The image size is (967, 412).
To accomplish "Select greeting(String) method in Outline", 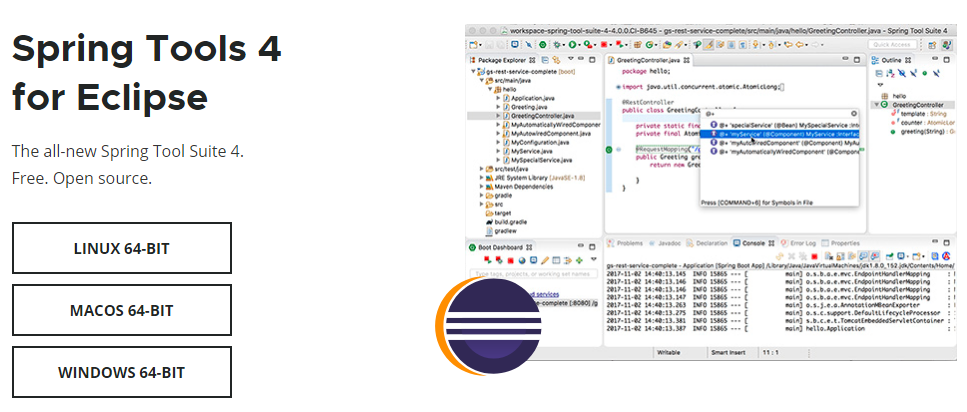I will [x=923, y=131].
